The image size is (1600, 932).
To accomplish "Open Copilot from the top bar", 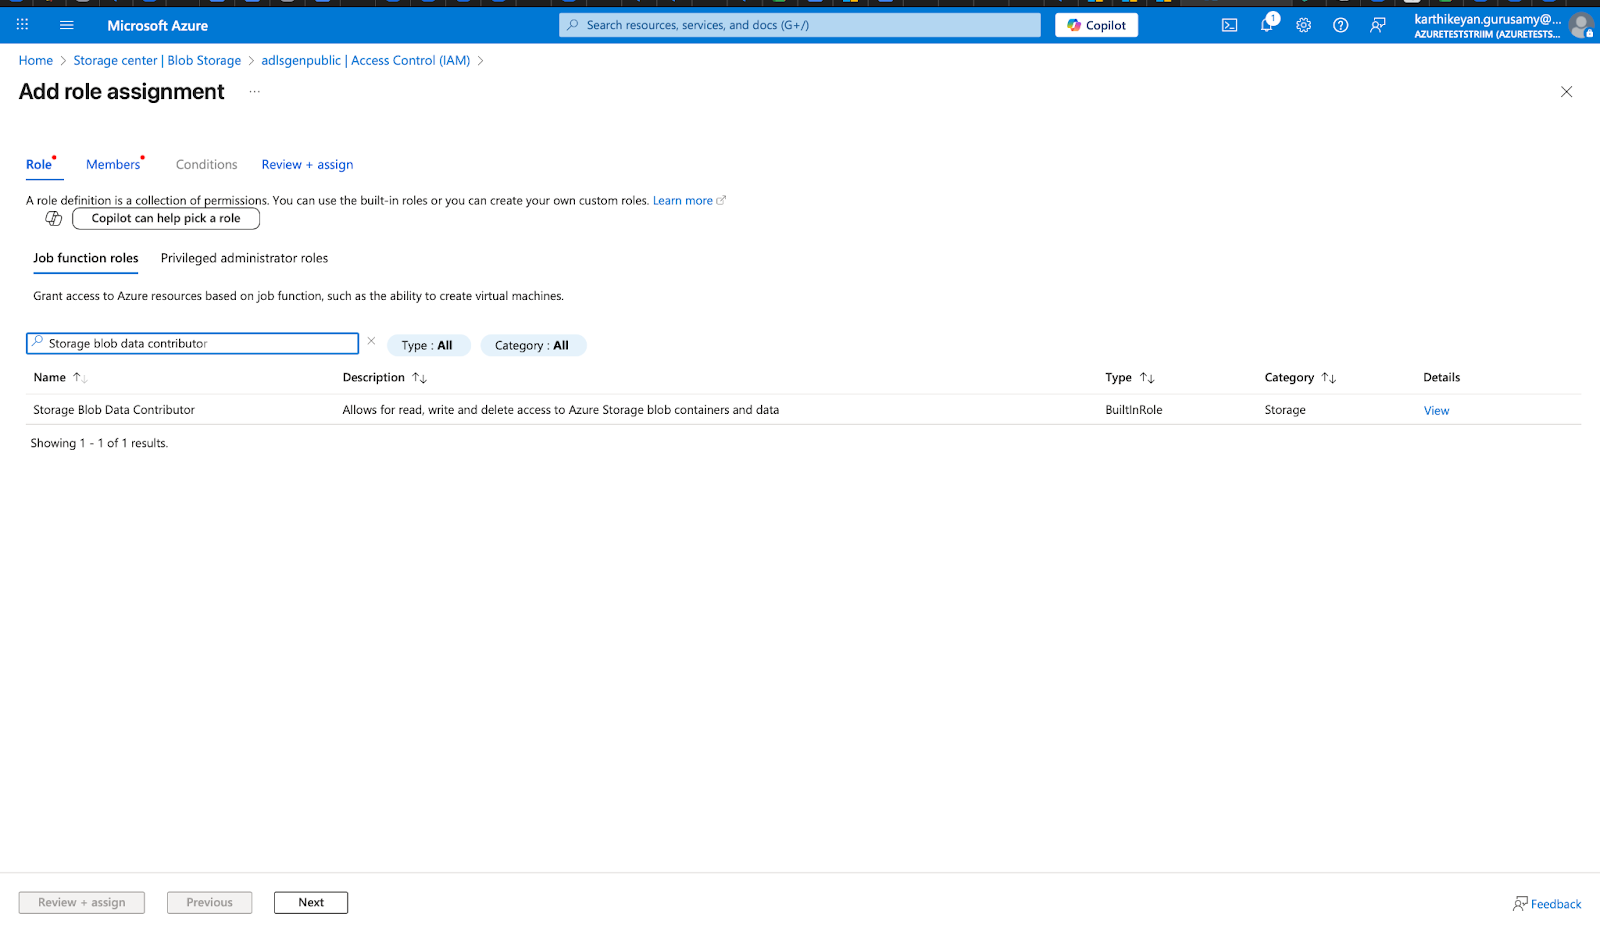I will tap(1096, 25).
